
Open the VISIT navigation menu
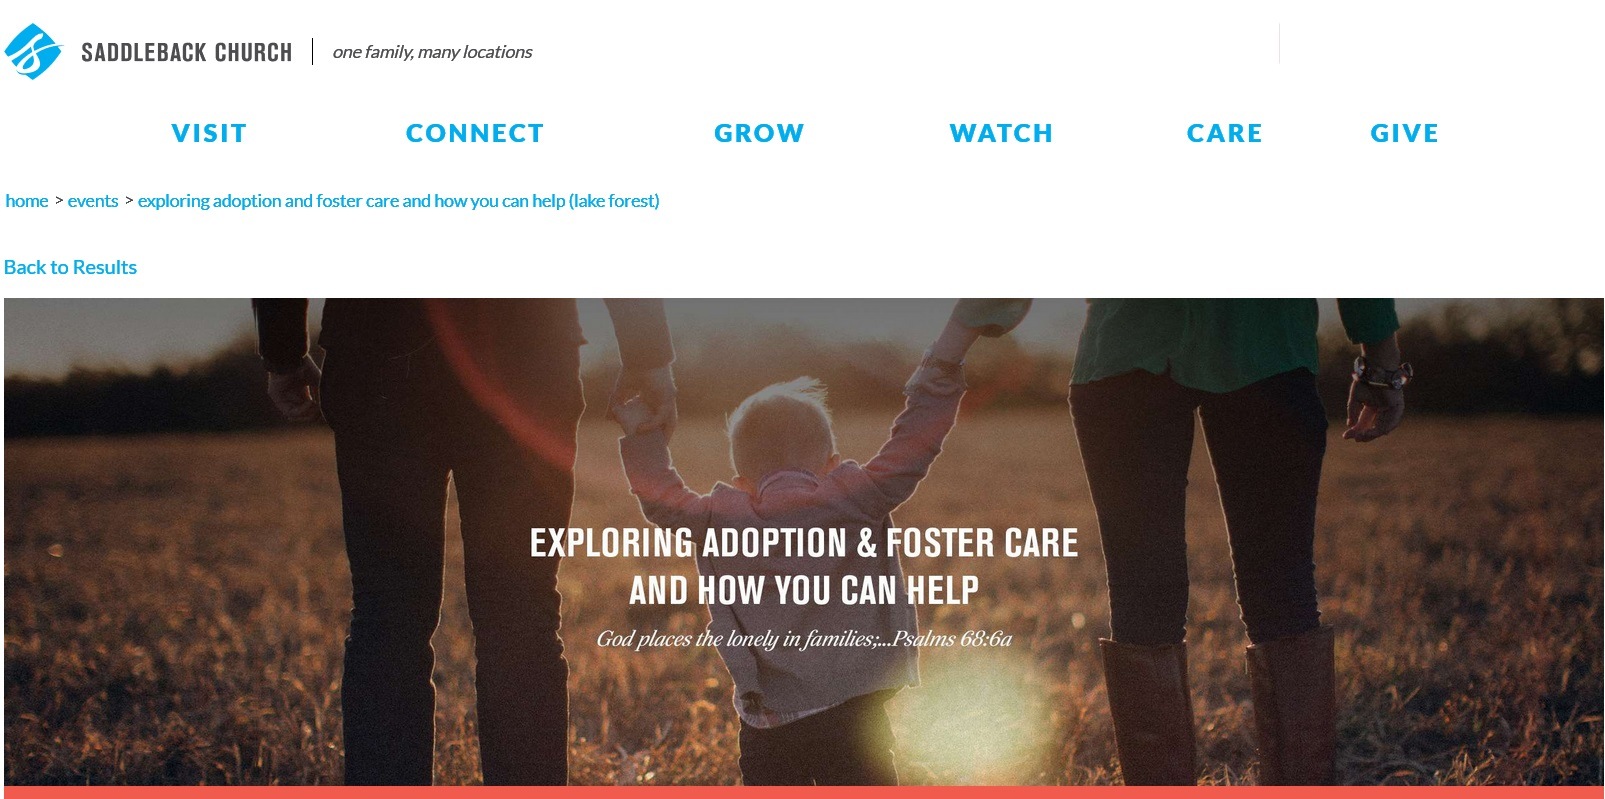209,133
